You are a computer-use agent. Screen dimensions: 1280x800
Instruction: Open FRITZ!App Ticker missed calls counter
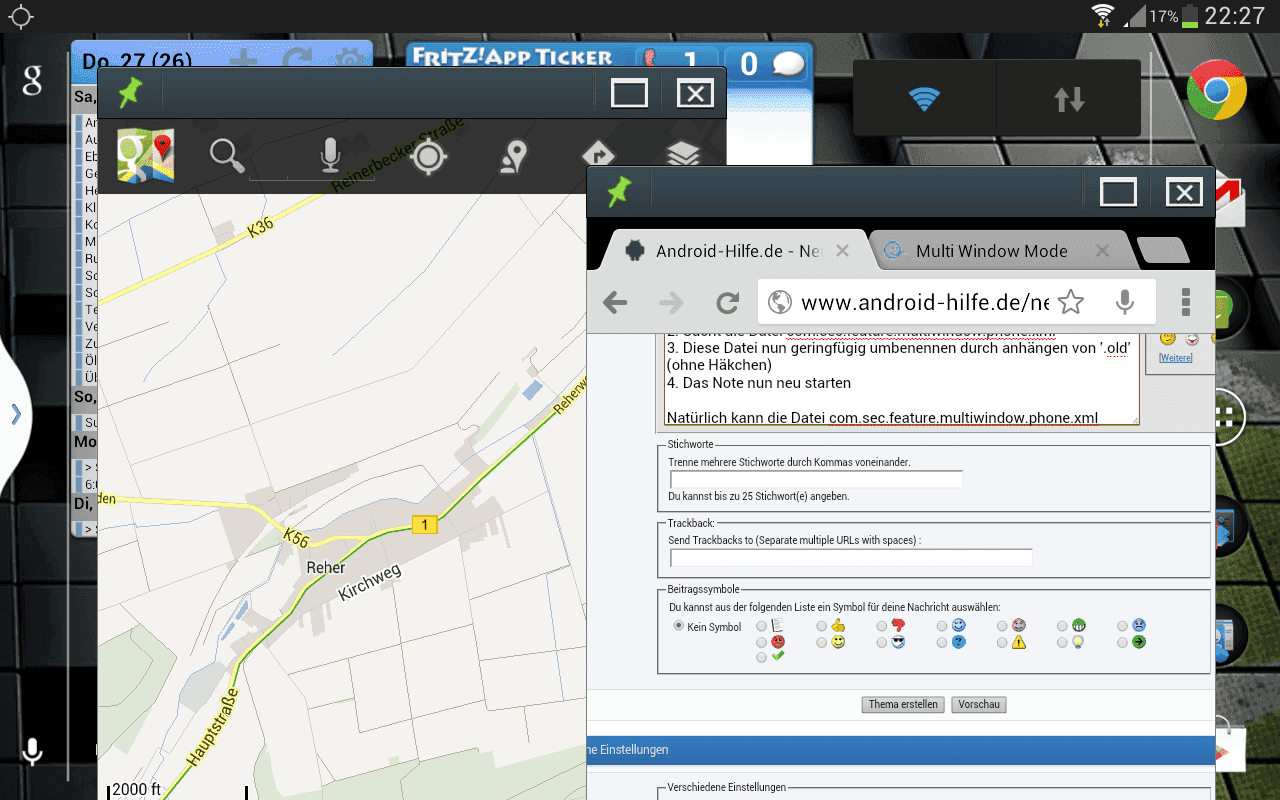(x=677, y=63)
